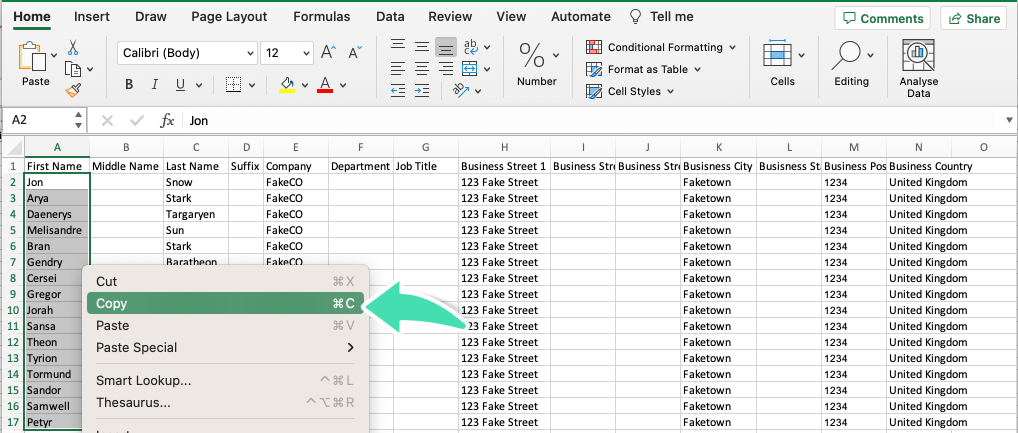Image resolution: width=1018 pixels, height=433 pixels.
Task: Select column H header
Action: pyautogui.click(x=504, y=147)
